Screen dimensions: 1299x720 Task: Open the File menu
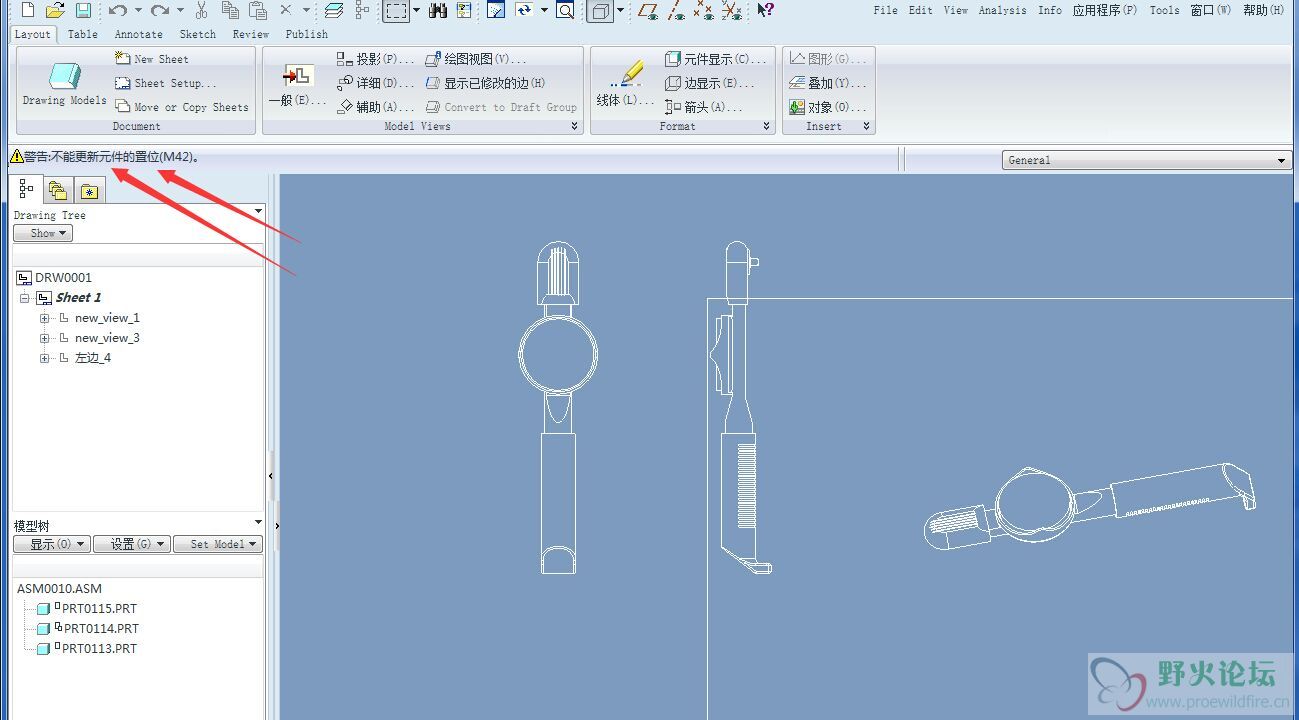click(885, 10)
